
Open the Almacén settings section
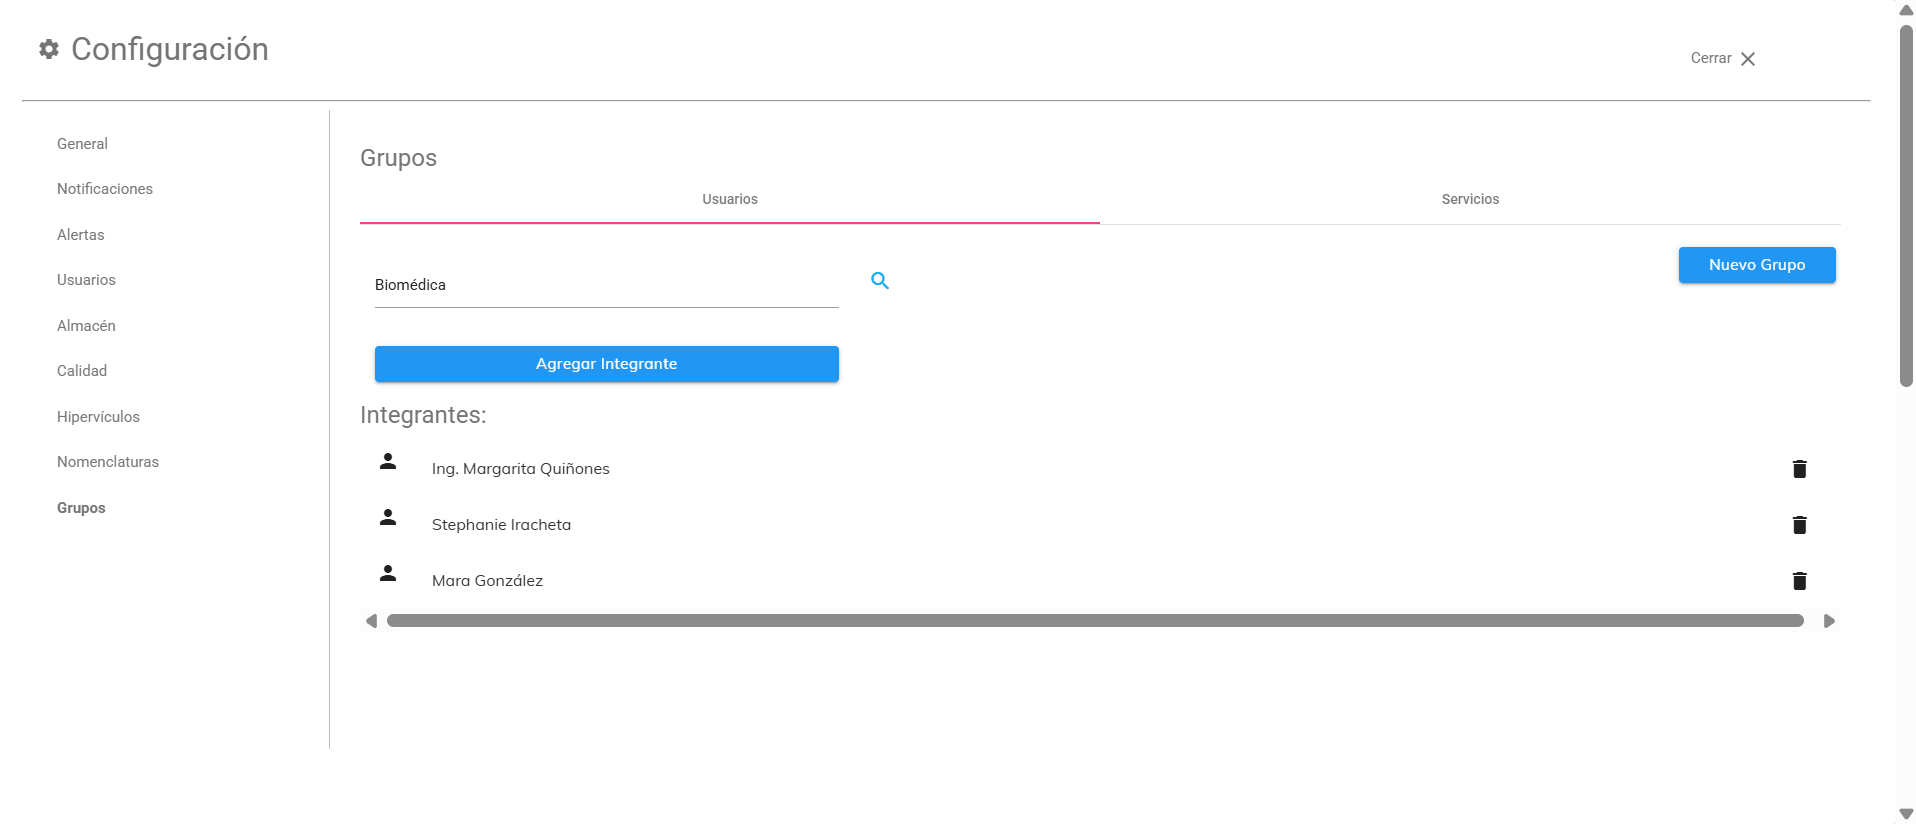tap(86, 326)
